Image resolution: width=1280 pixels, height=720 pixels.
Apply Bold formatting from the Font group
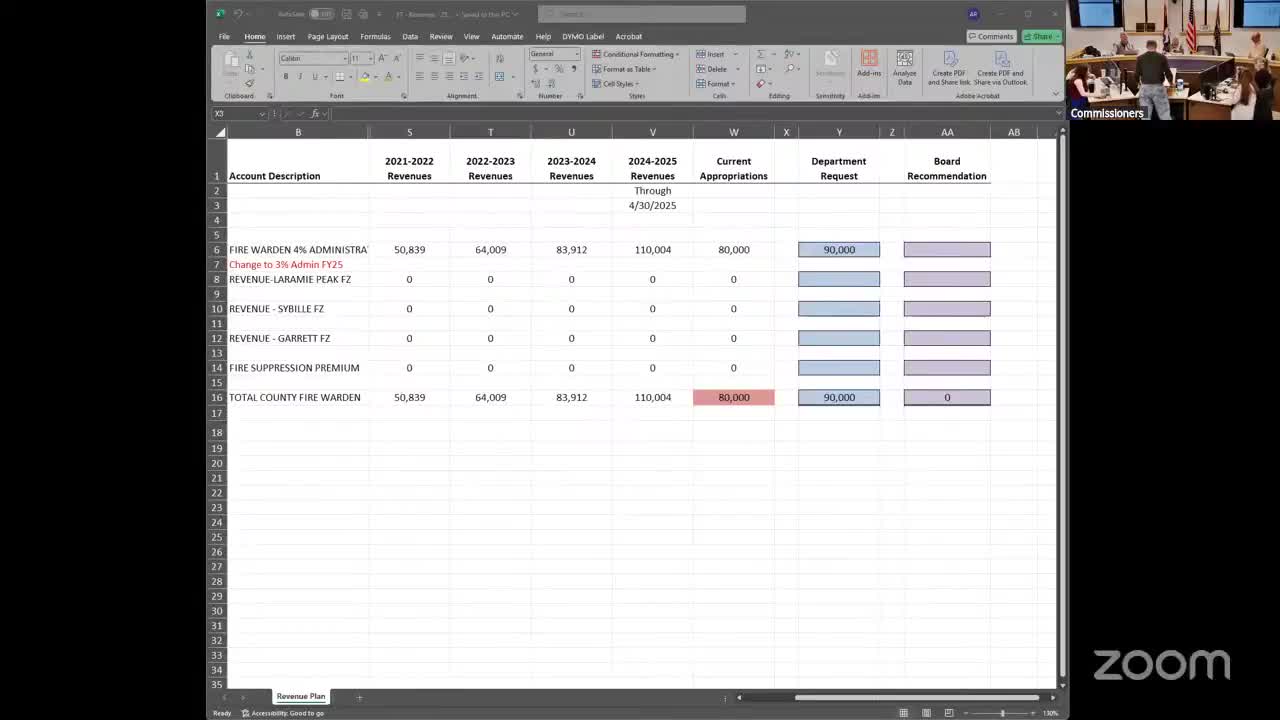point(286,77)
